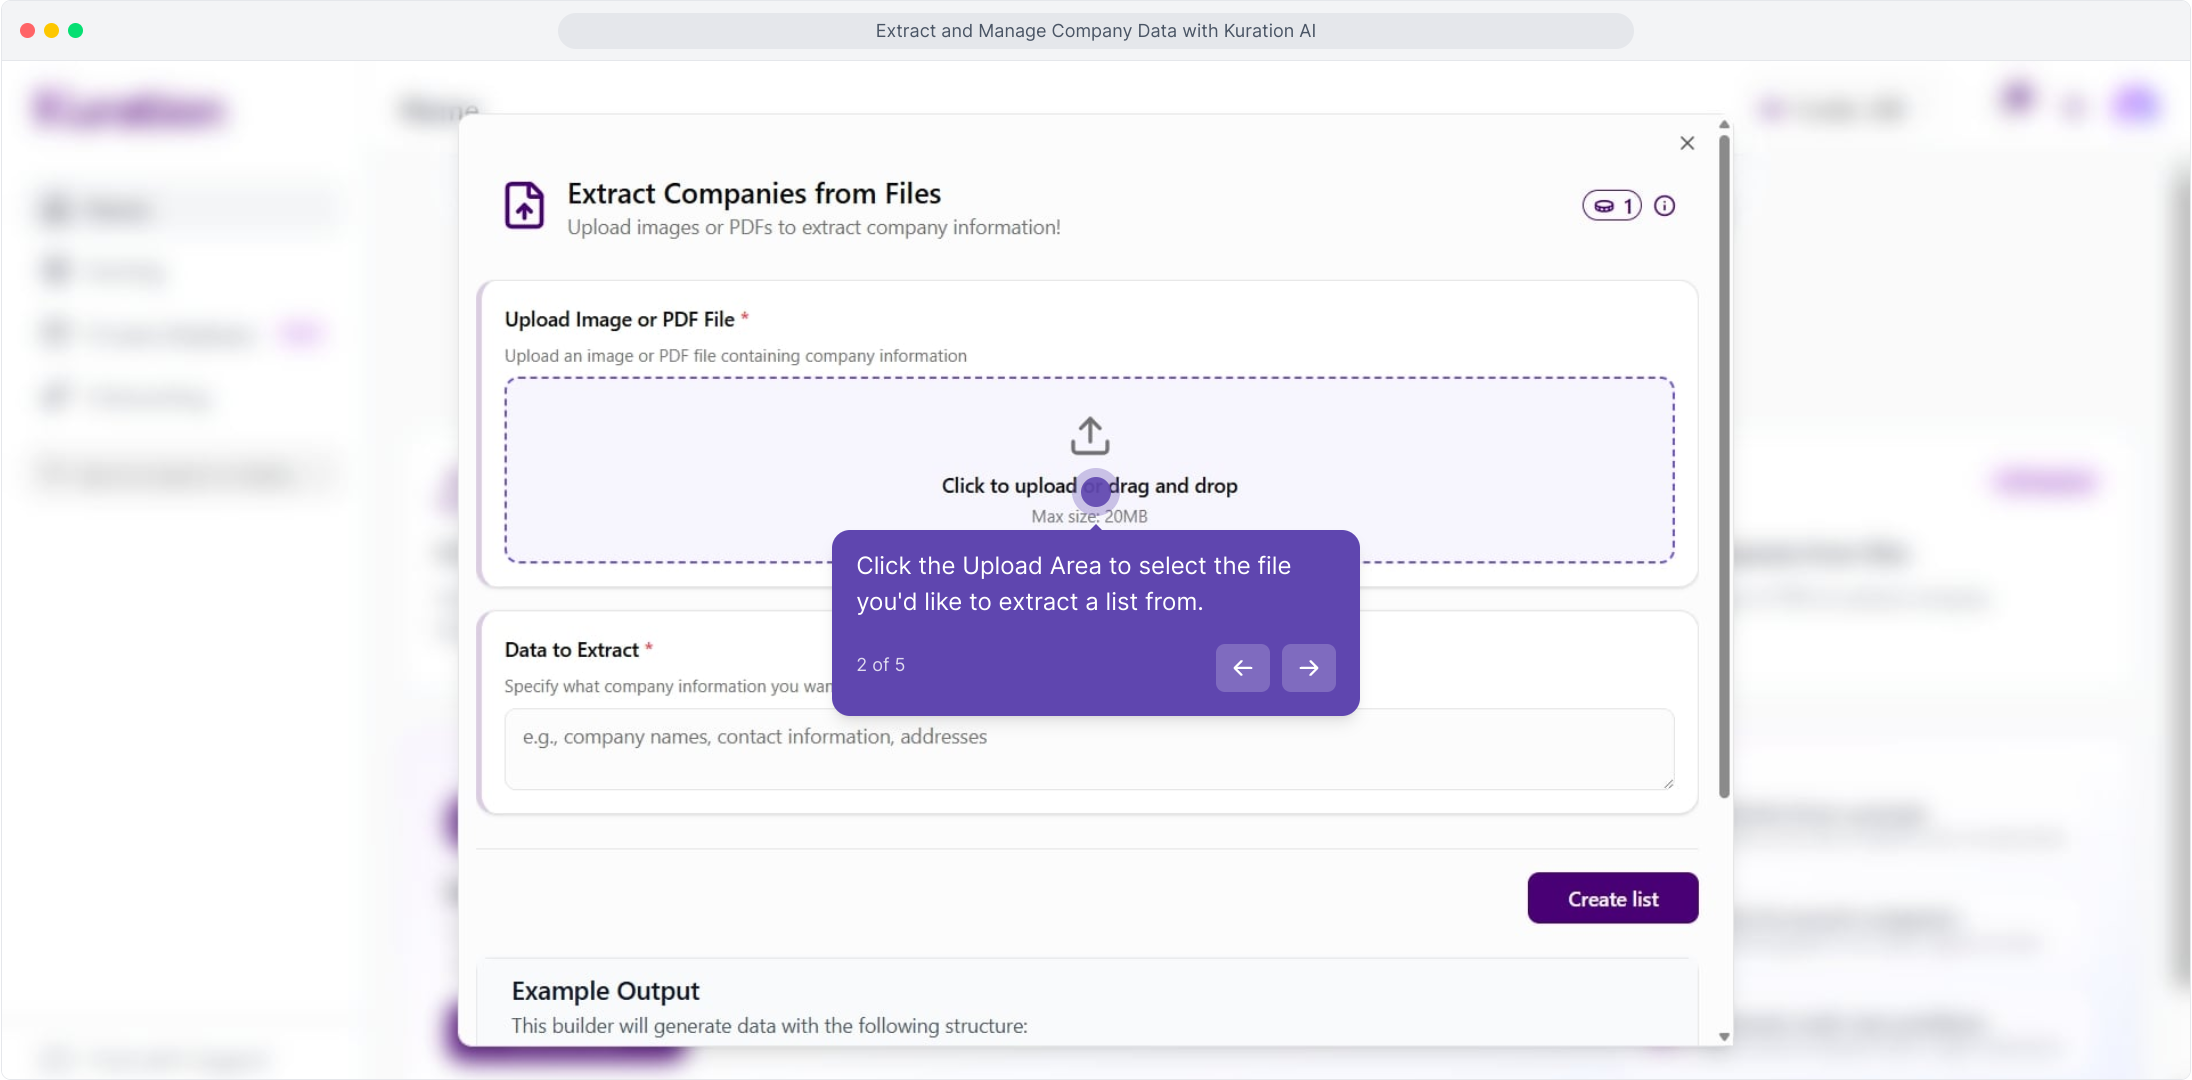This screenshot has height=1080, width=2192.
Task: Click the file upload icon beside the title
Action: coord(524,205)
